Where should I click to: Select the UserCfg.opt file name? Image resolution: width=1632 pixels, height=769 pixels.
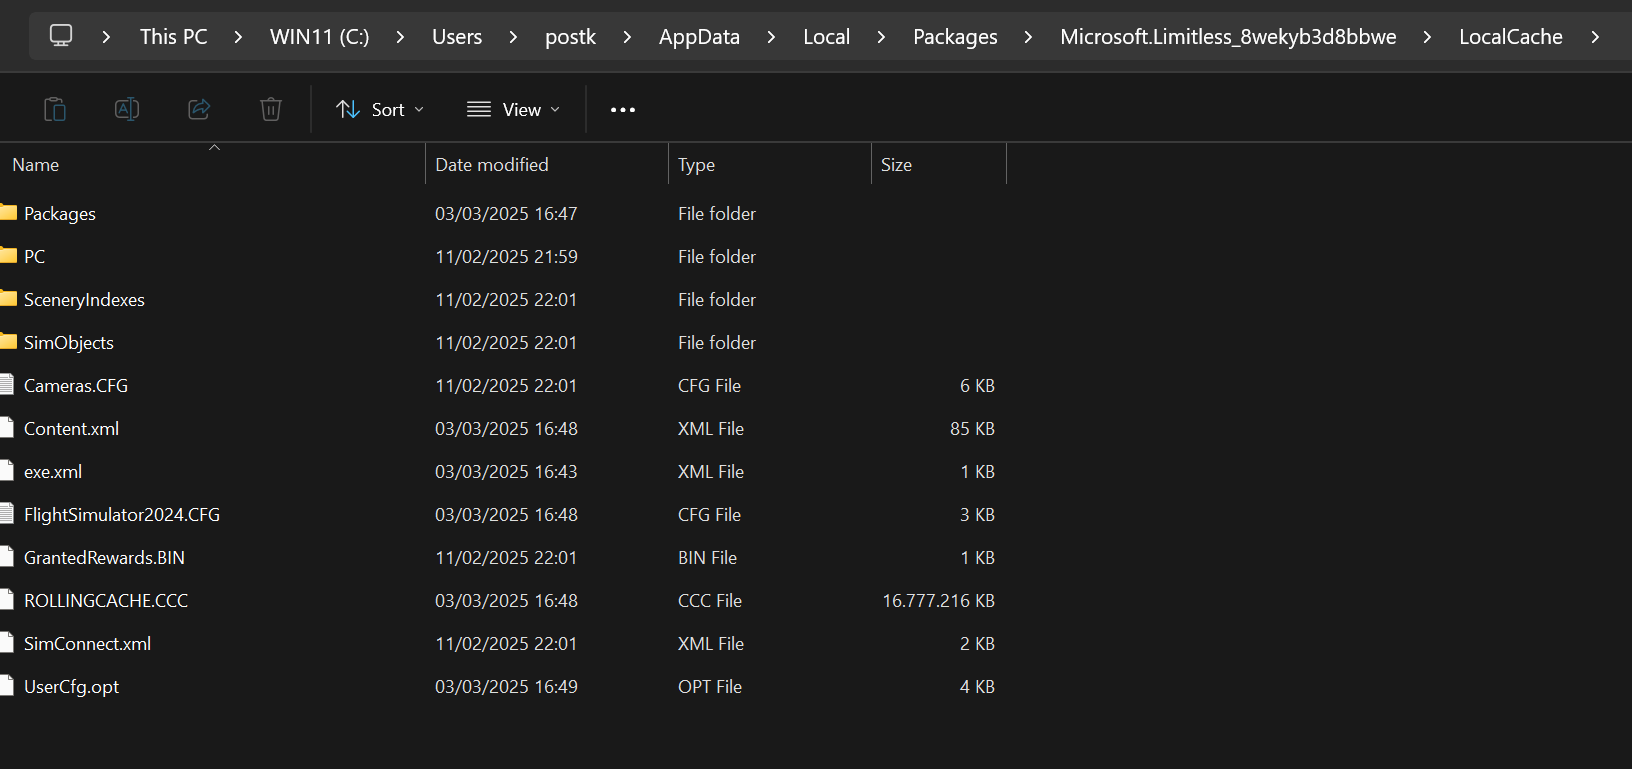[x=71, y=687]
